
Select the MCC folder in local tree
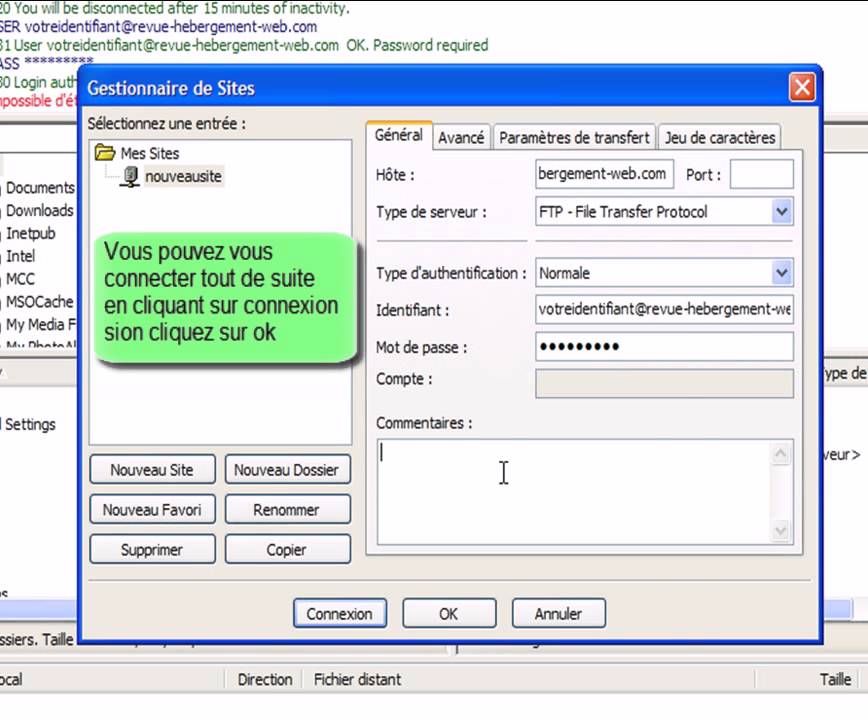[x=20, y=278]
